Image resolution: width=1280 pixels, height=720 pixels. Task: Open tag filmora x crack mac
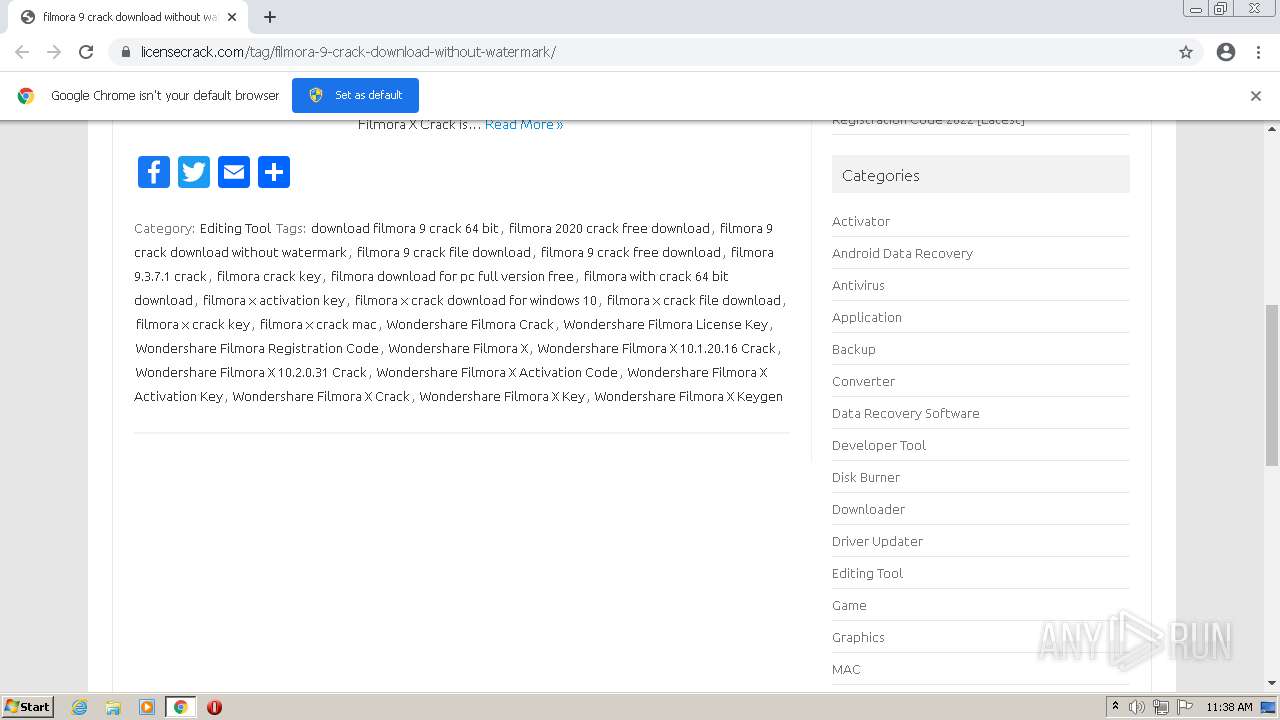pos(318,324)
